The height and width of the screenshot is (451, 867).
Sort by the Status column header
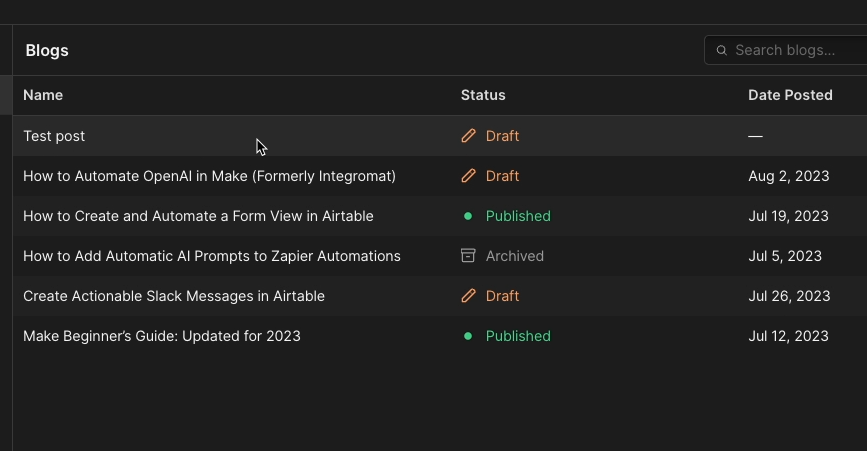coord(483,95)
